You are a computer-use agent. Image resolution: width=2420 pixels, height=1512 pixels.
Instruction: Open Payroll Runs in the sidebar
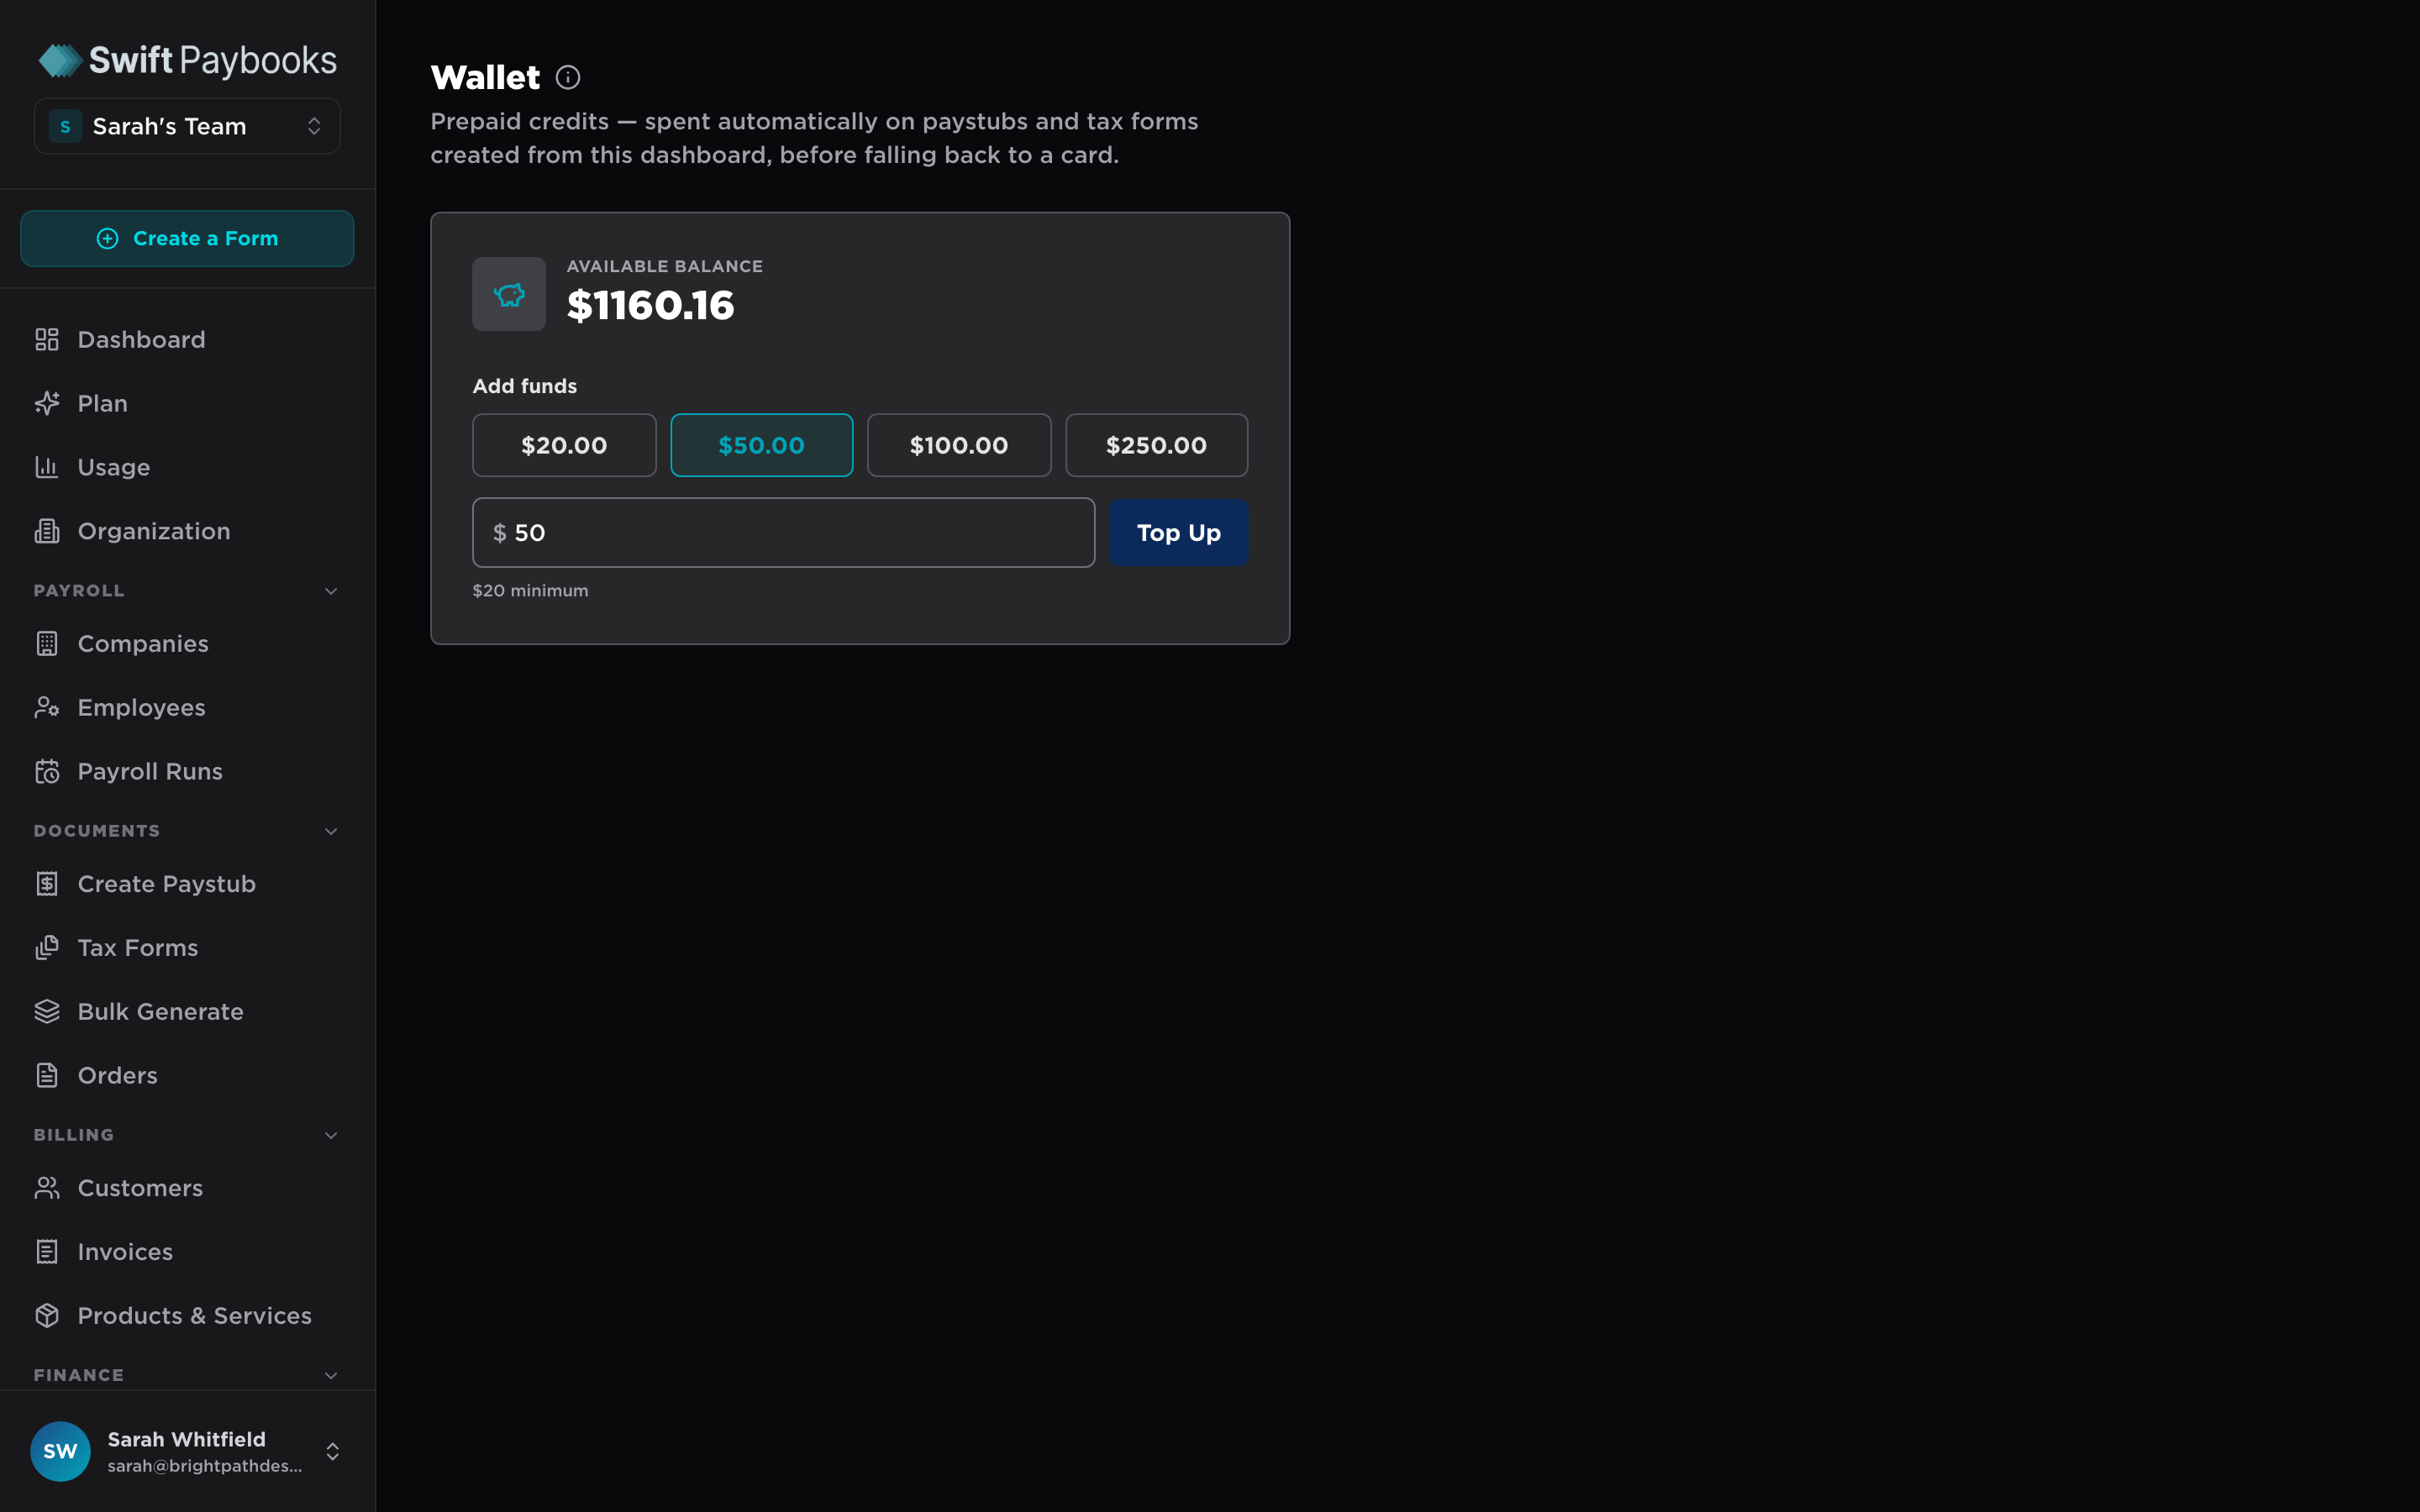point(187,772)
